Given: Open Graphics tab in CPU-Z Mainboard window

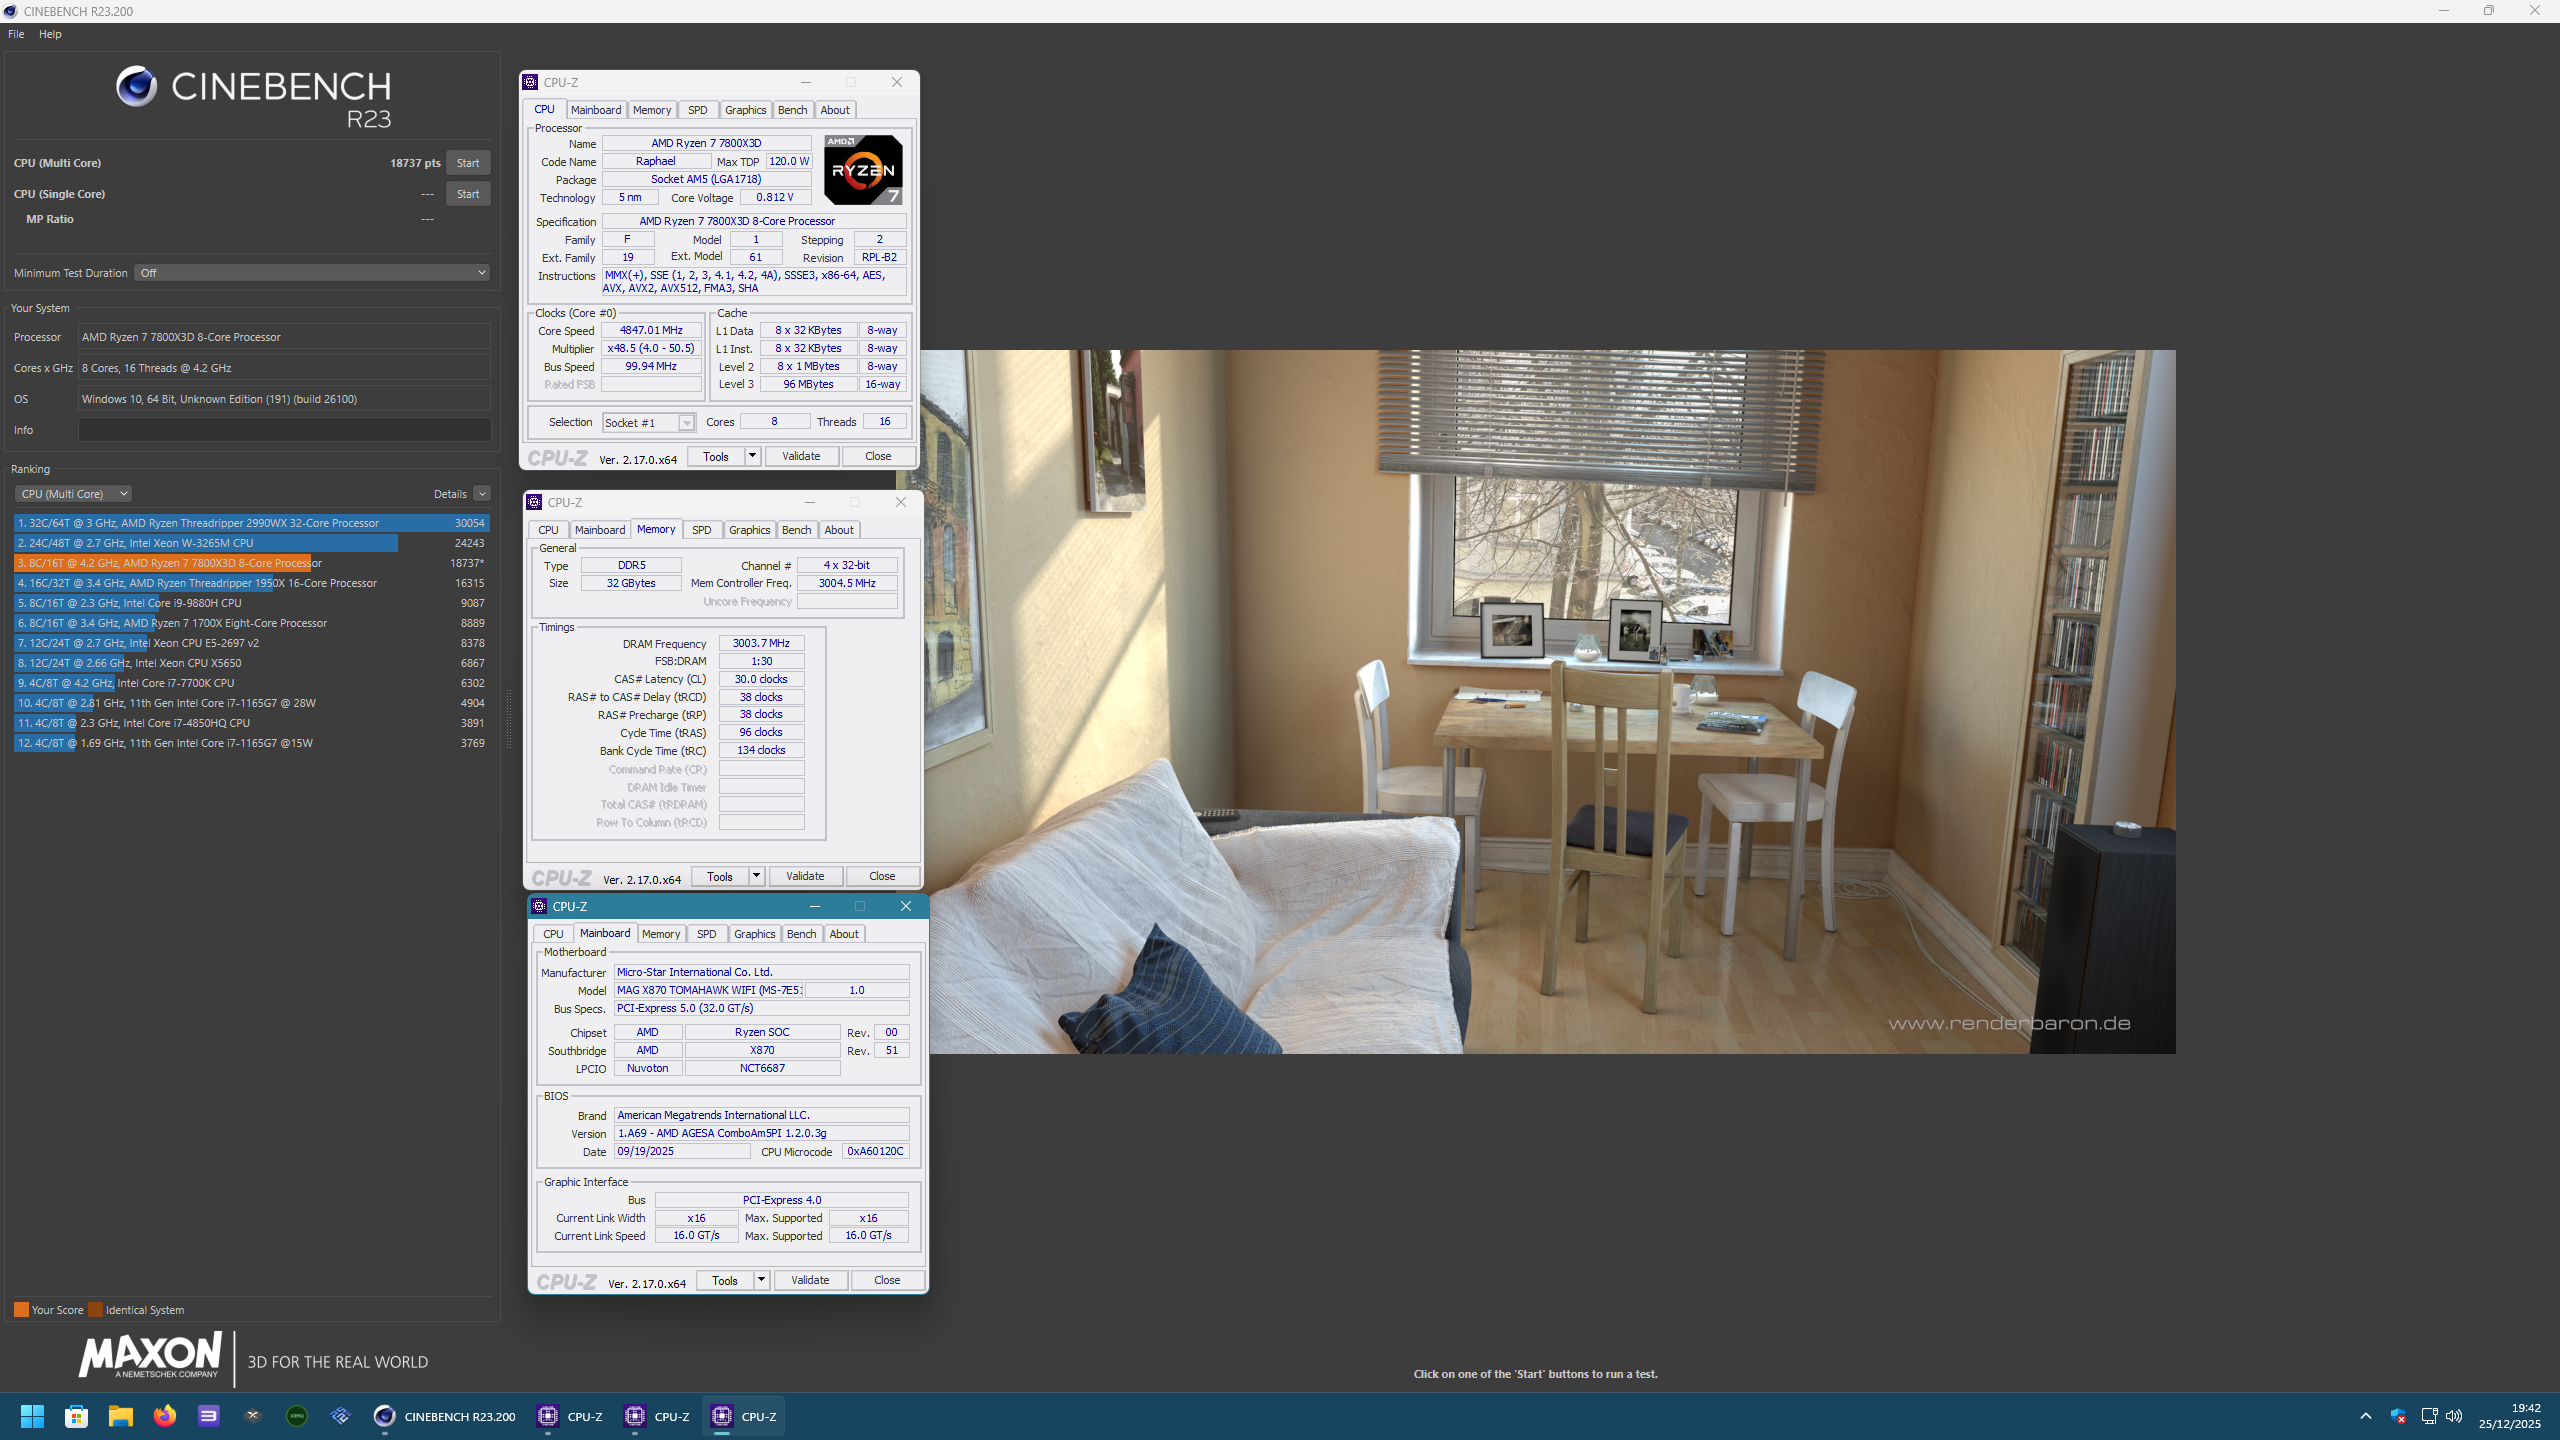Looking at the screenshot, I should [754, 934].
